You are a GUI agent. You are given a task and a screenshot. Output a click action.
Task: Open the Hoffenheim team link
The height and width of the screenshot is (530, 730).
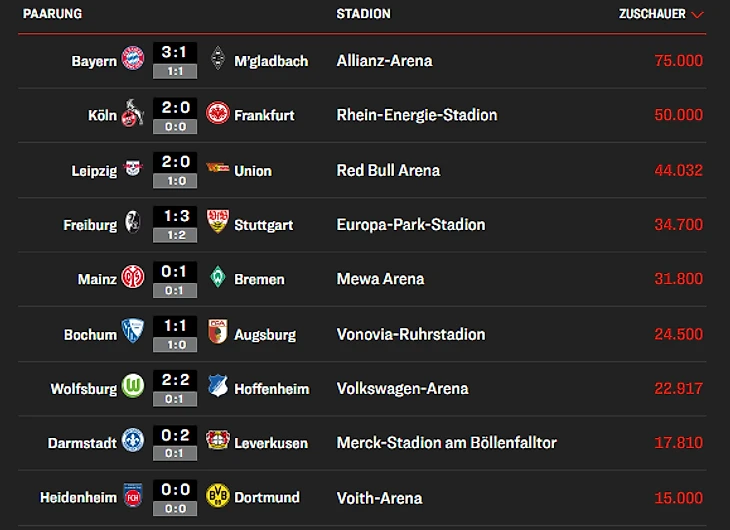[x=271, y=389]
